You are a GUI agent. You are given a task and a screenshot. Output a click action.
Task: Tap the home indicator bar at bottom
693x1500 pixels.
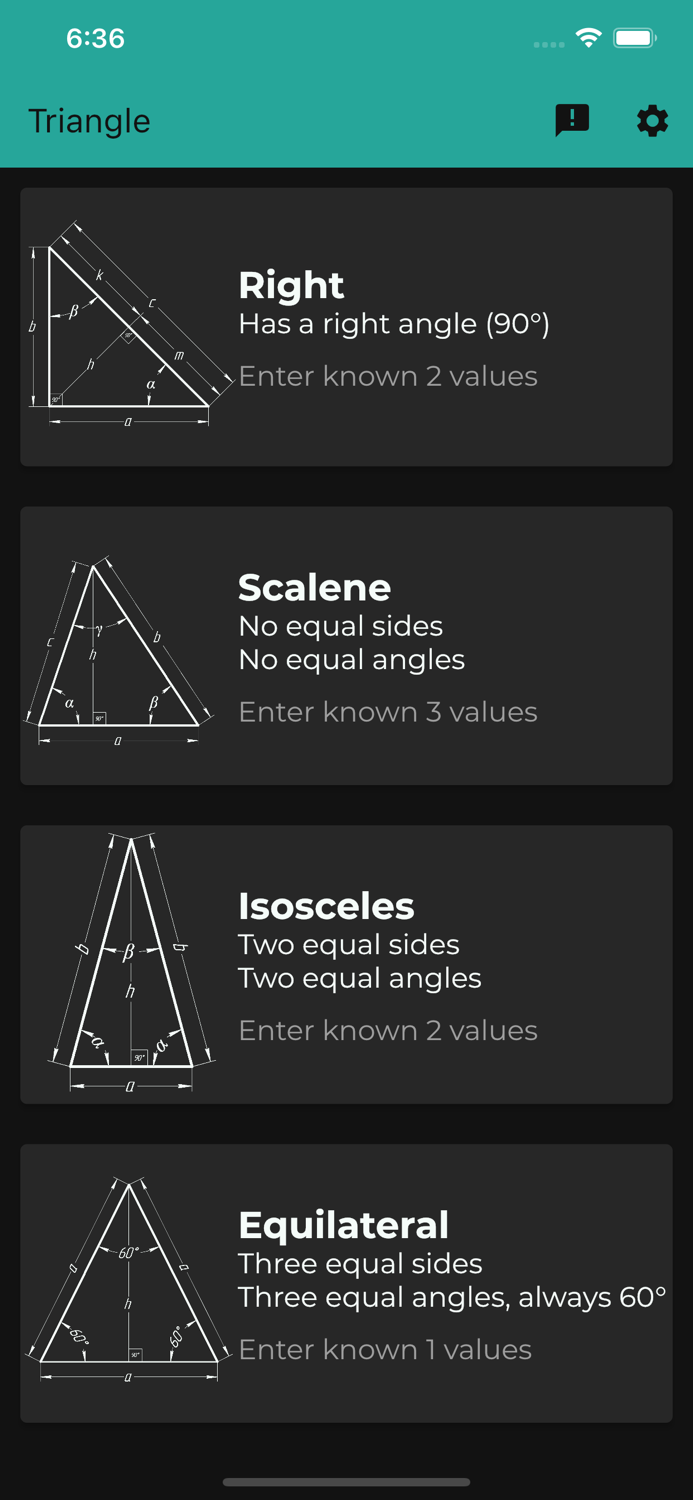coord(346,1483)
